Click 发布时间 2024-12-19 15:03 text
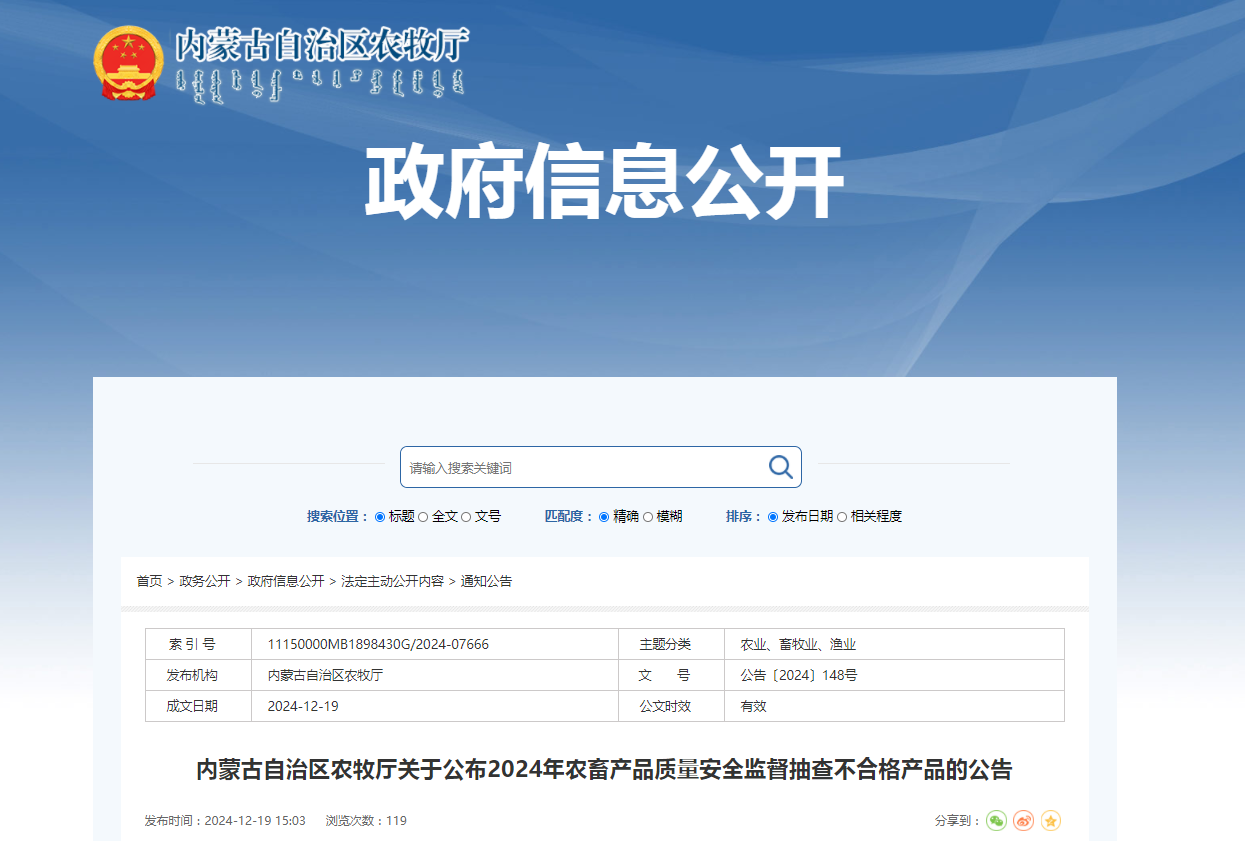 tap(225, 820)
